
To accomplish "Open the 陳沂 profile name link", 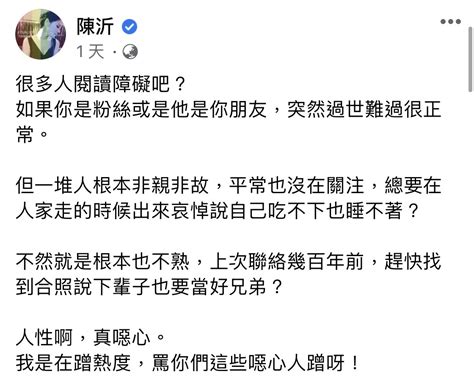I will [95, 27].
